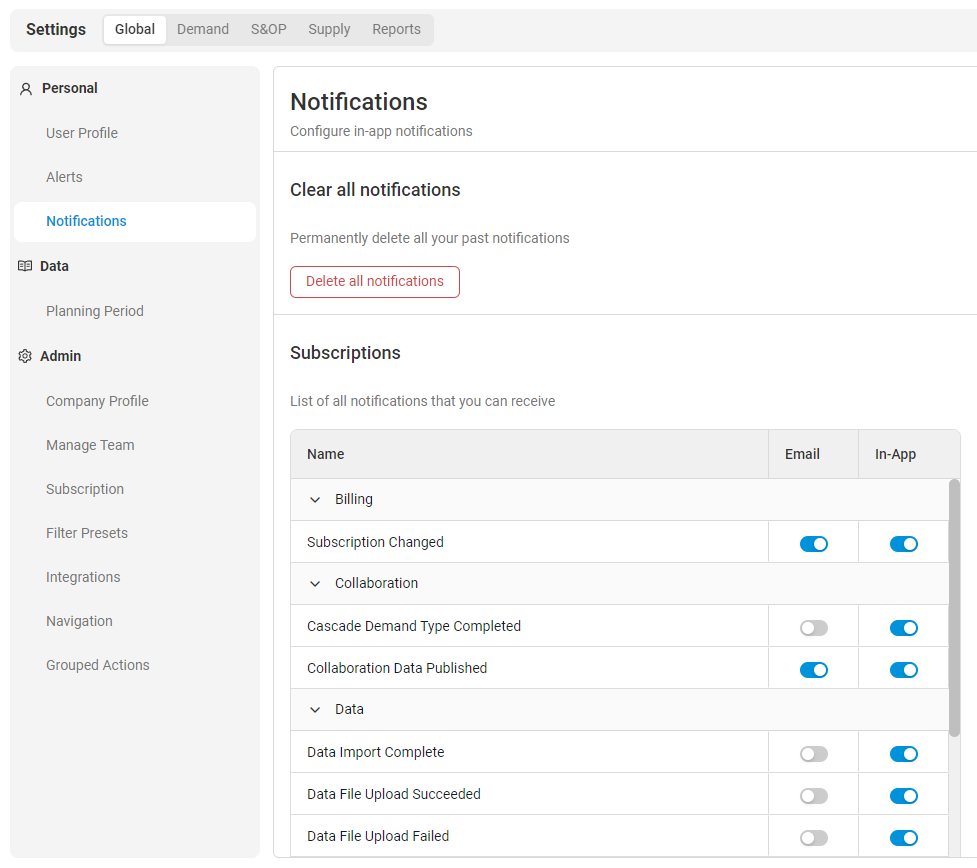This screenshot has height=868, width=977.
Task: Open the Integrations settings page
Action: point(83,577)
